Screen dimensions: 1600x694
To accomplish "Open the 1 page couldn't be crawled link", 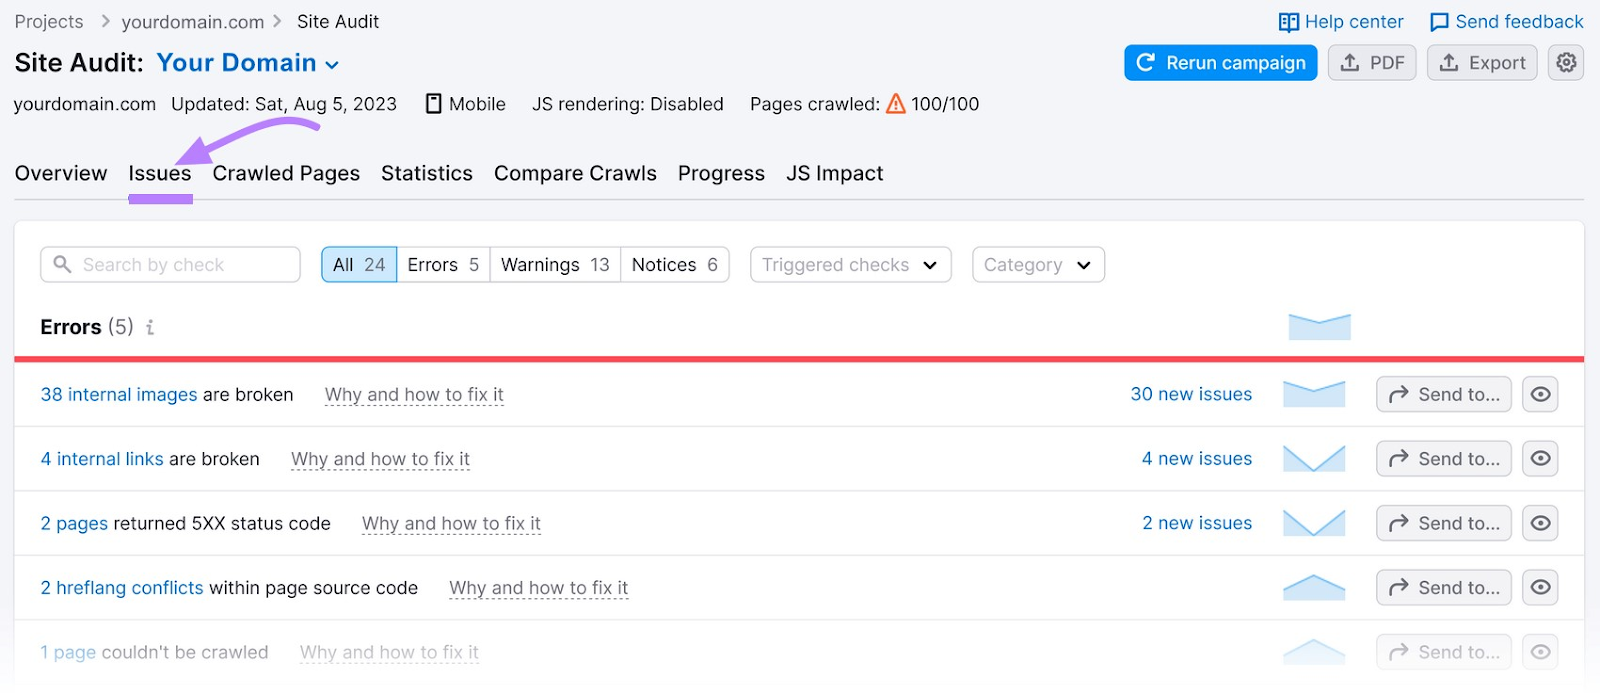I will 69,652.
